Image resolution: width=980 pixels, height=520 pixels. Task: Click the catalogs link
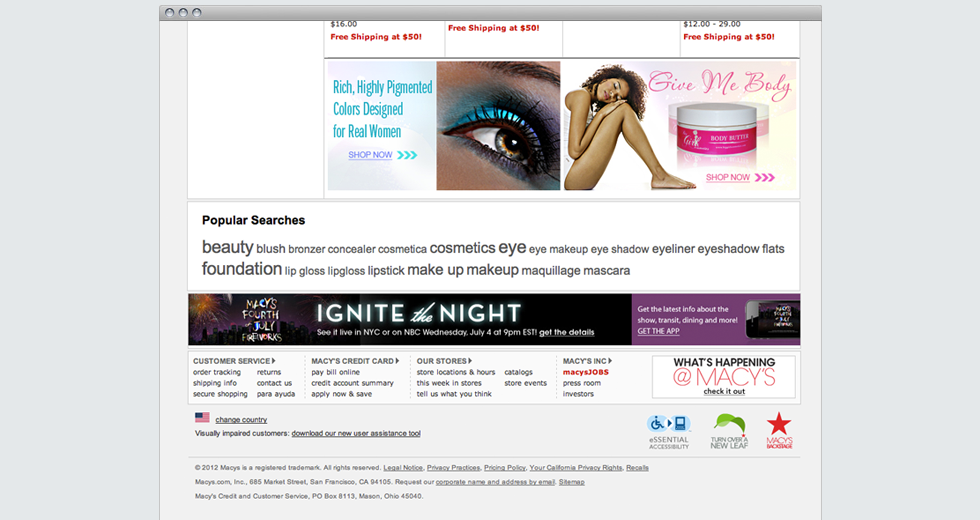pos(519,372)
